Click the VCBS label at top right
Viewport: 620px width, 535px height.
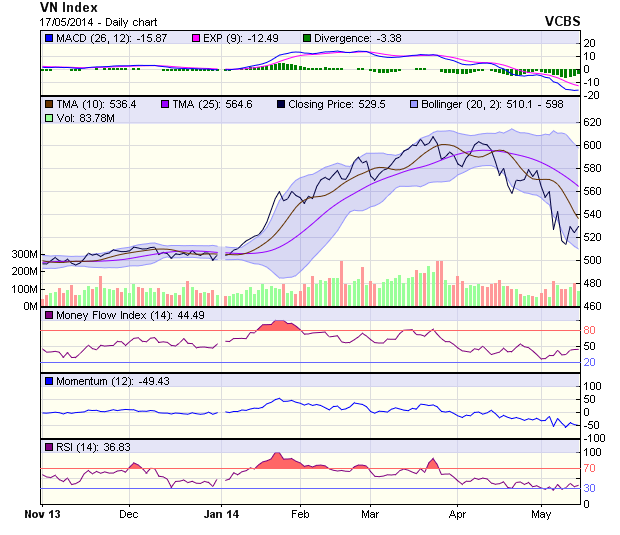point(565,21)
